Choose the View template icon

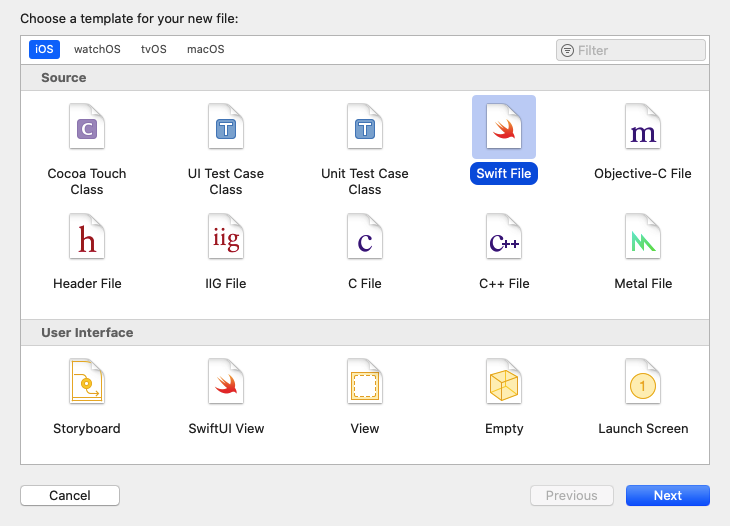[x=365, y=382]
